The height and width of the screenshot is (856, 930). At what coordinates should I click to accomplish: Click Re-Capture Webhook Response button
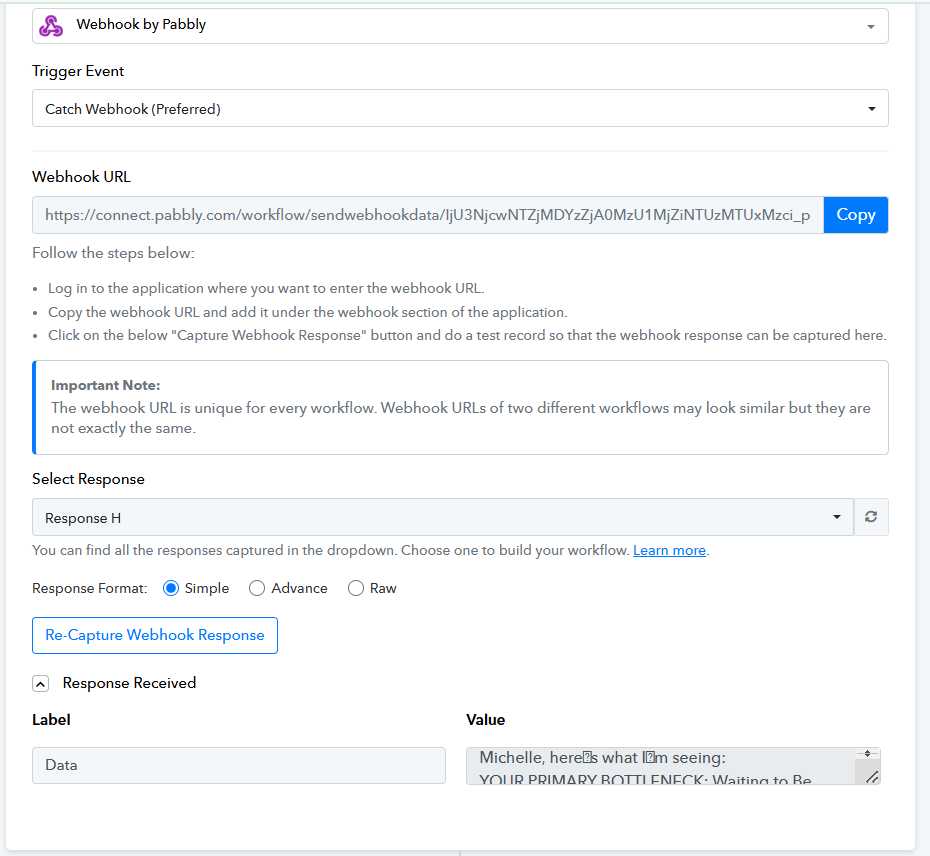tap(155, 635)
